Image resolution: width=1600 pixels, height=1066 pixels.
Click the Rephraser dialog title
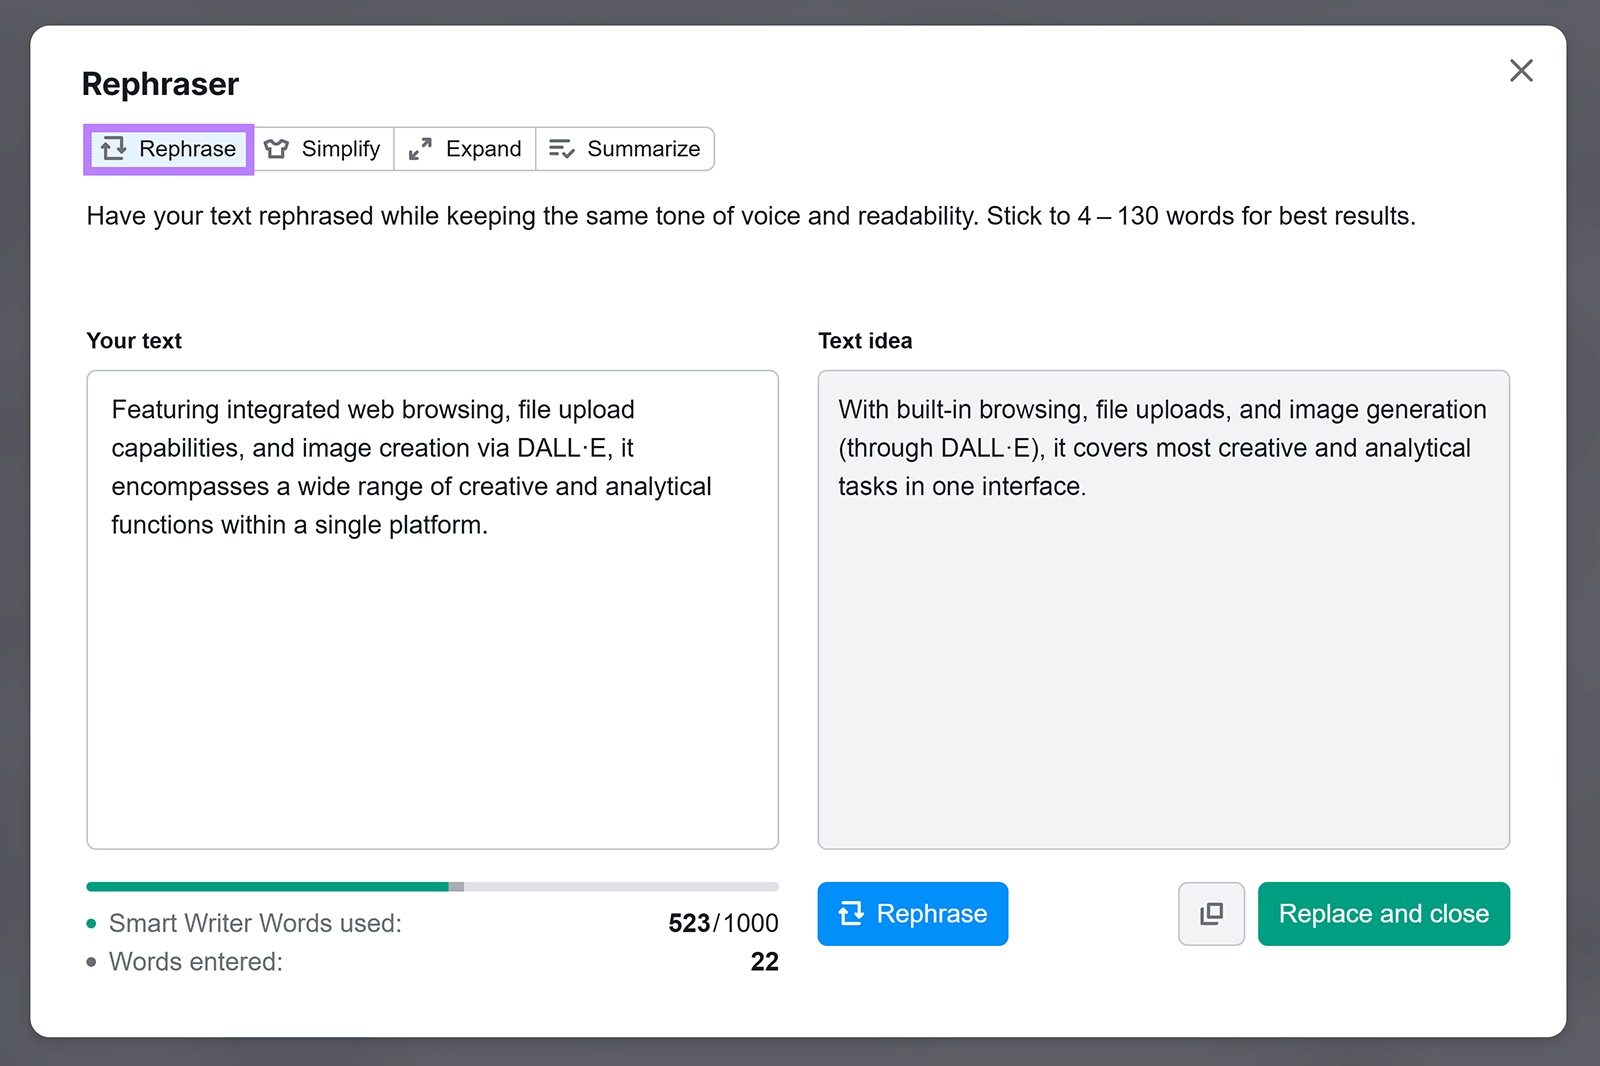160,84
